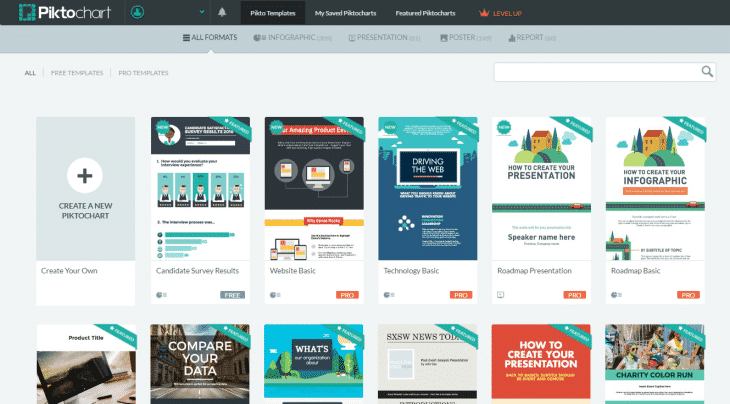Expand the account dropdown arrow
Screen dimensions: 730x404
point(202,13)
